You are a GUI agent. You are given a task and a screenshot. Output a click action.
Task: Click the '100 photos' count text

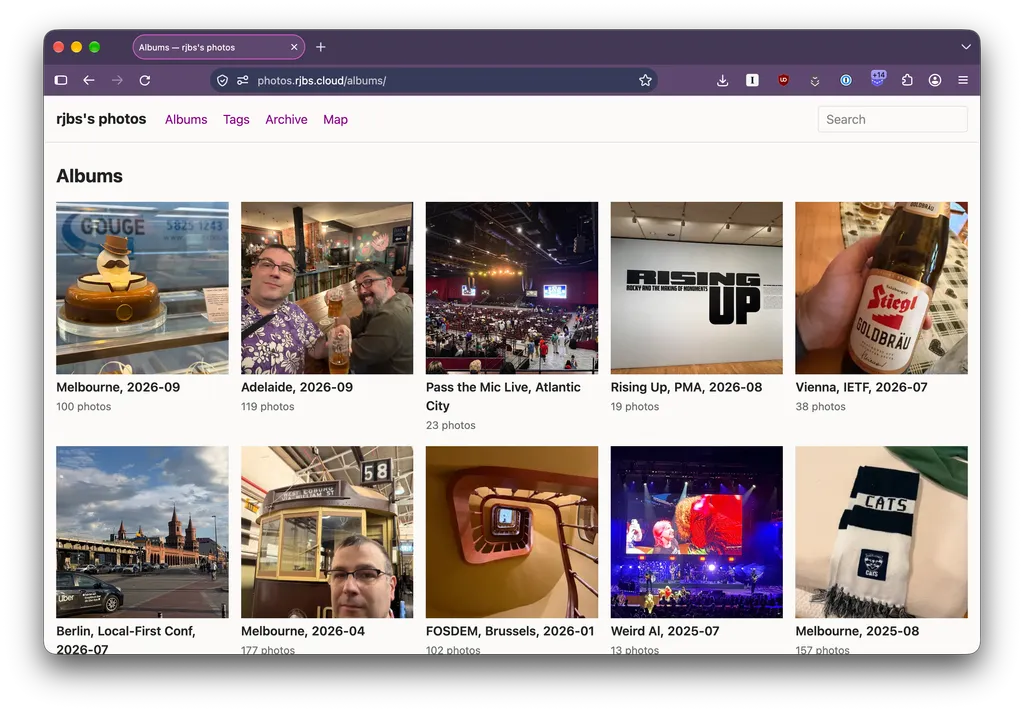(x=84, y=406)
